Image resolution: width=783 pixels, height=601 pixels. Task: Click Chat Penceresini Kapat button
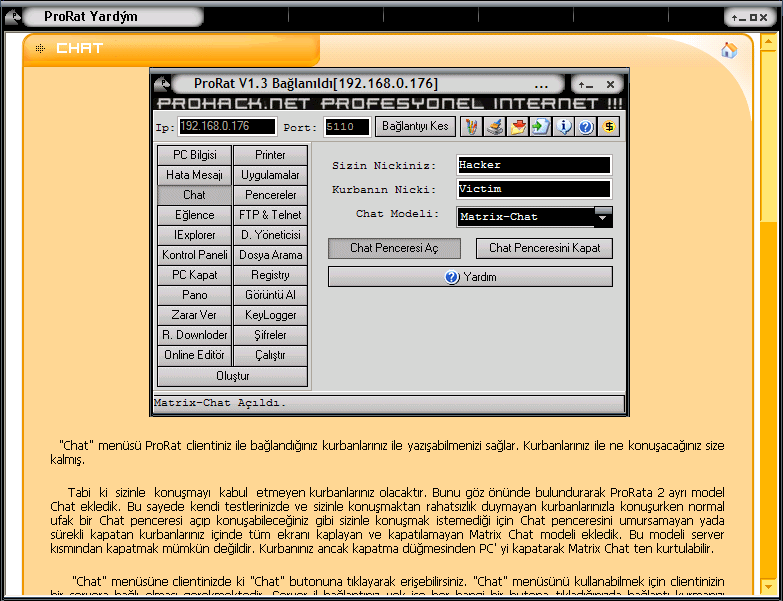tap(544, 248)
